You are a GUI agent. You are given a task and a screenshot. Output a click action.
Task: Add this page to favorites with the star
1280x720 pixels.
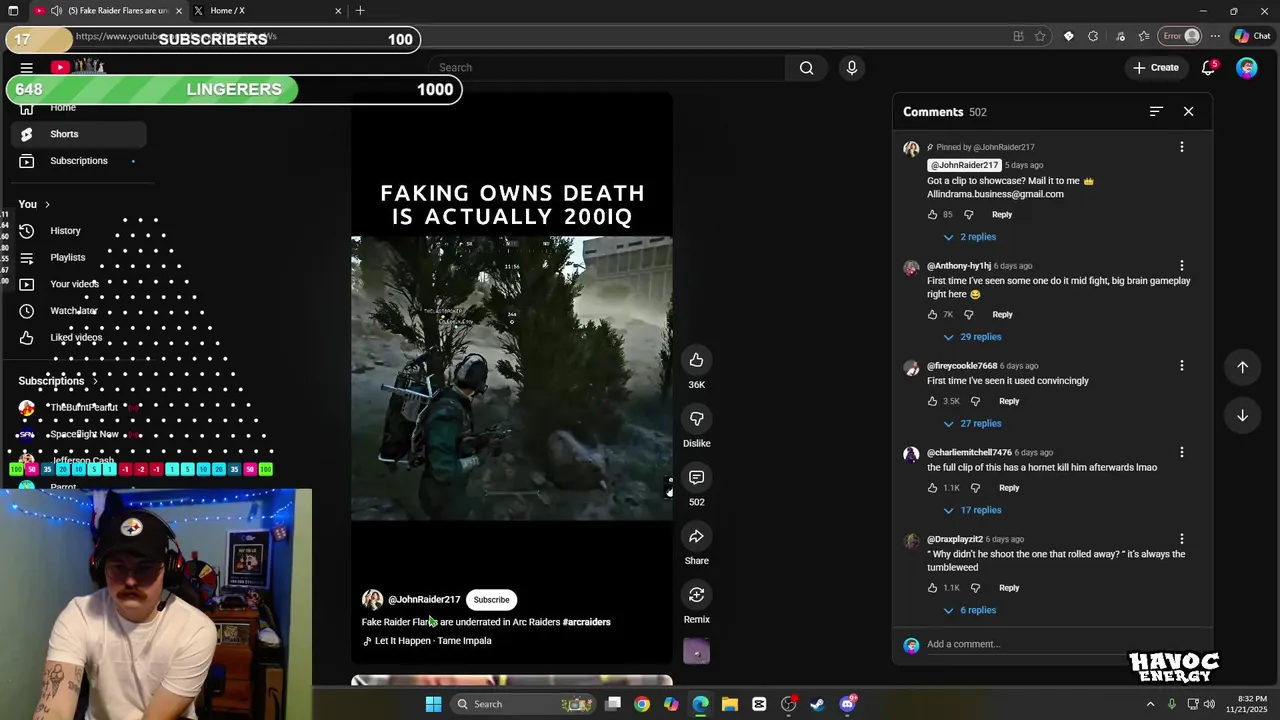(x=1040, y=36)
